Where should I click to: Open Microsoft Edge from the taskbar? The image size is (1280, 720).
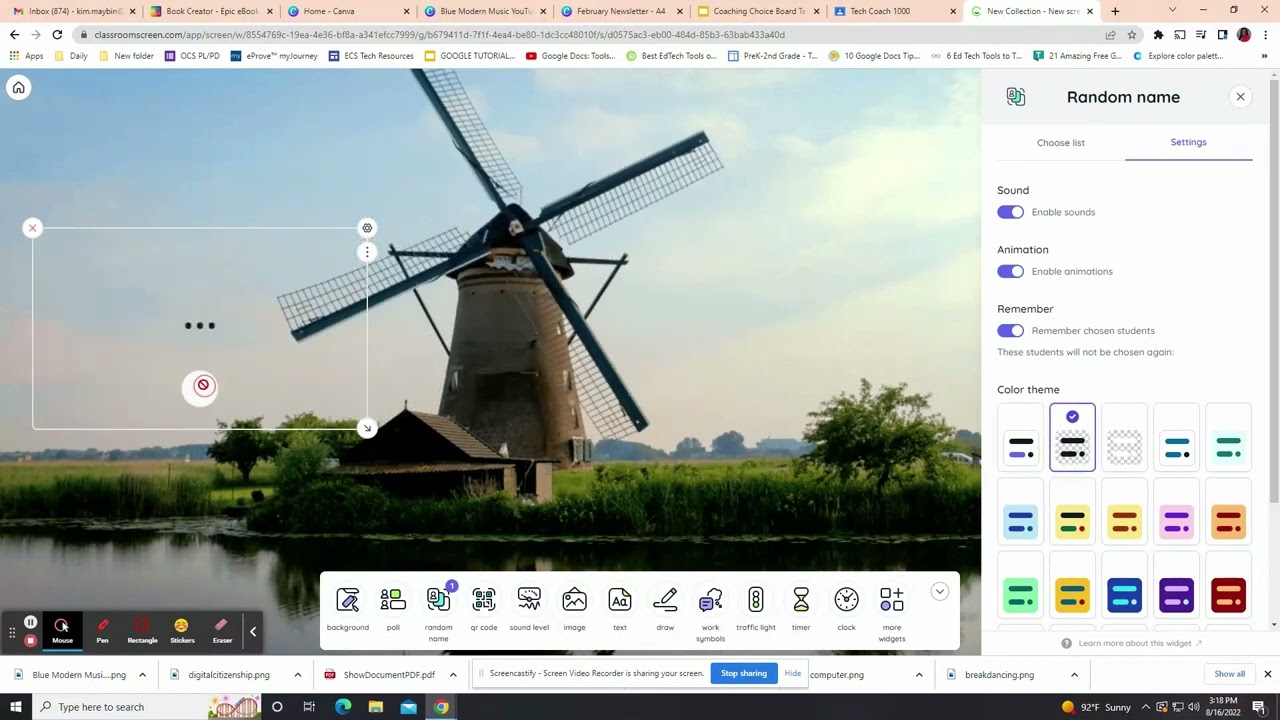(x=343, y=707)
